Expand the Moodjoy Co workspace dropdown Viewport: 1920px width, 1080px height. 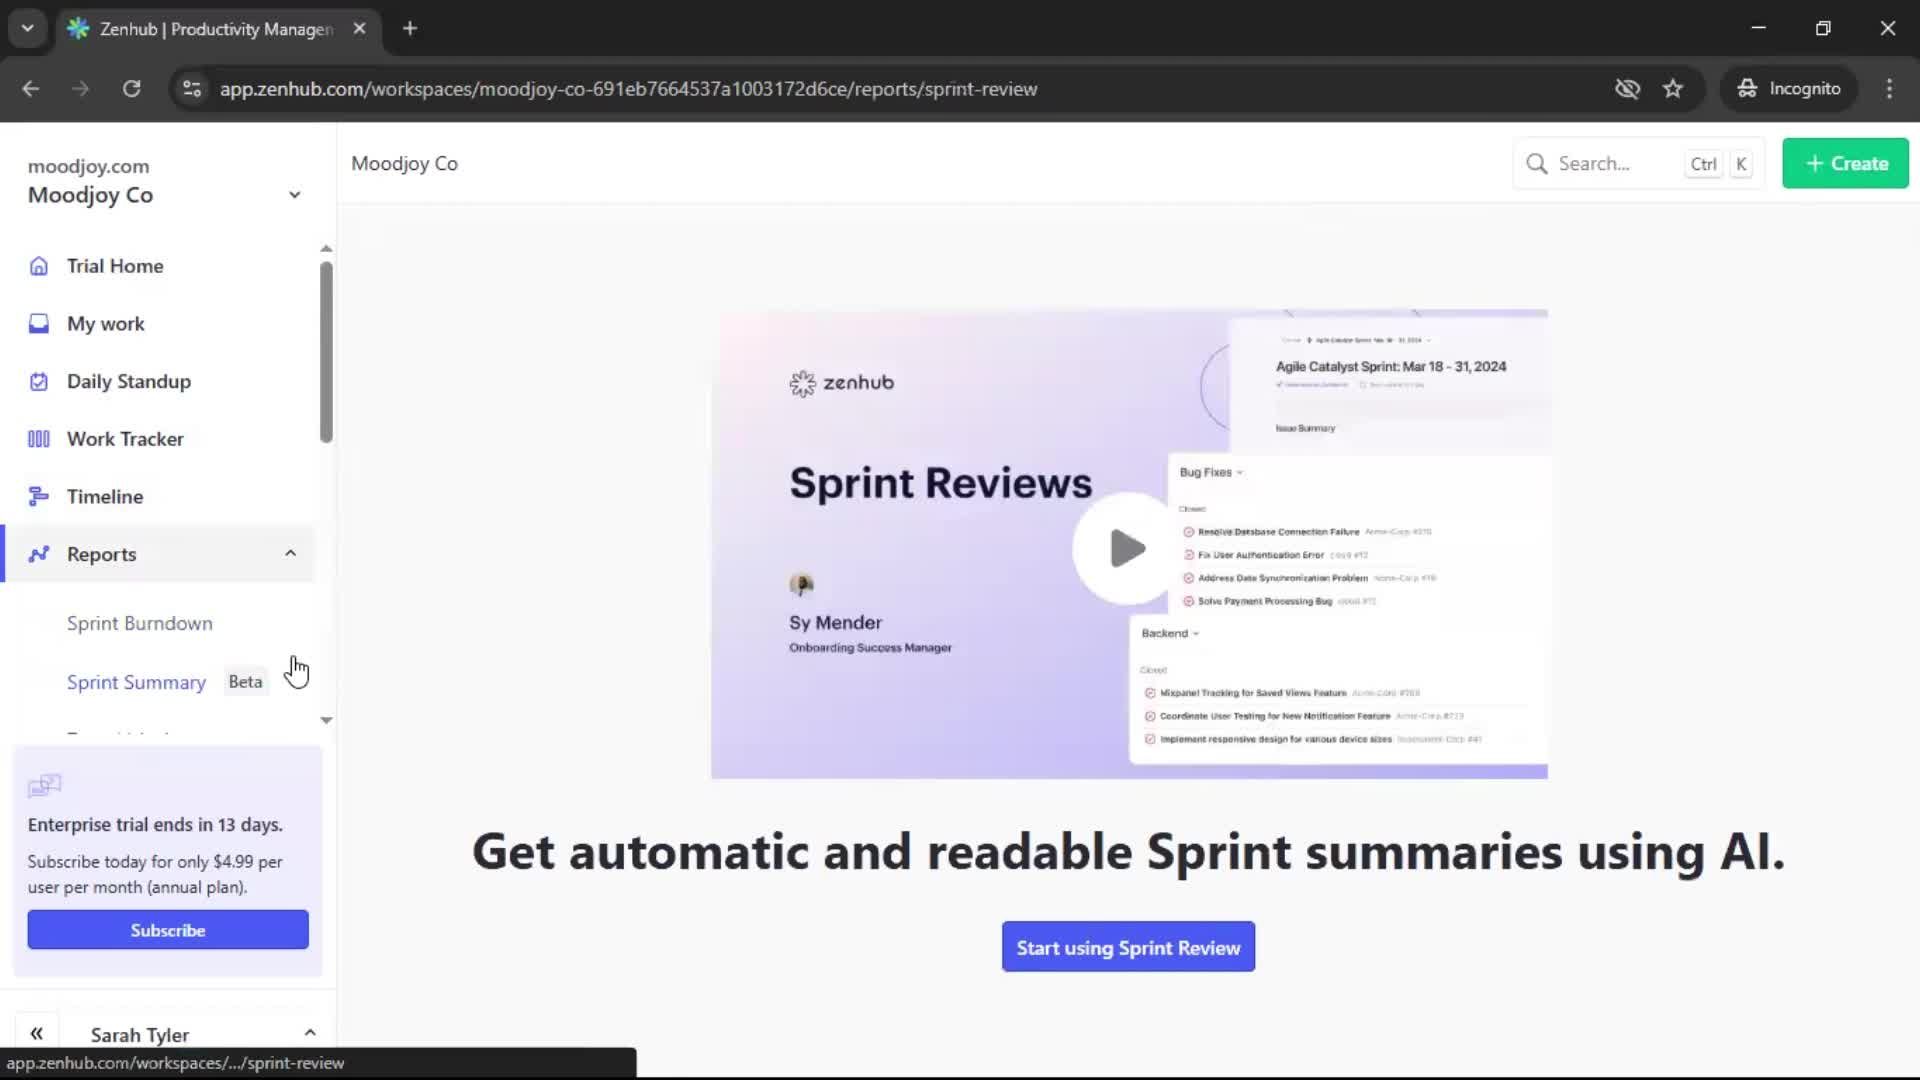click(294, 194)
